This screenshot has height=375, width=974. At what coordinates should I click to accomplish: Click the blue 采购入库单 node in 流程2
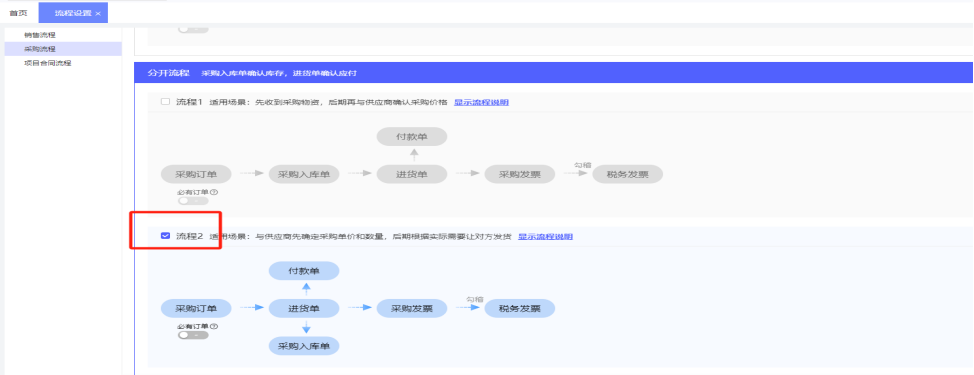(304, 346)
